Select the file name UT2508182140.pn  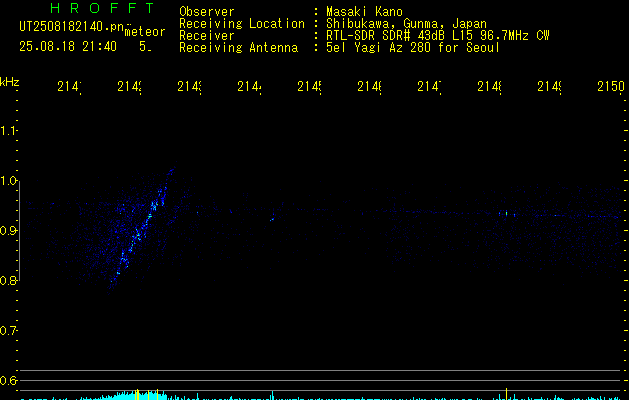click(x=72, y=26)
